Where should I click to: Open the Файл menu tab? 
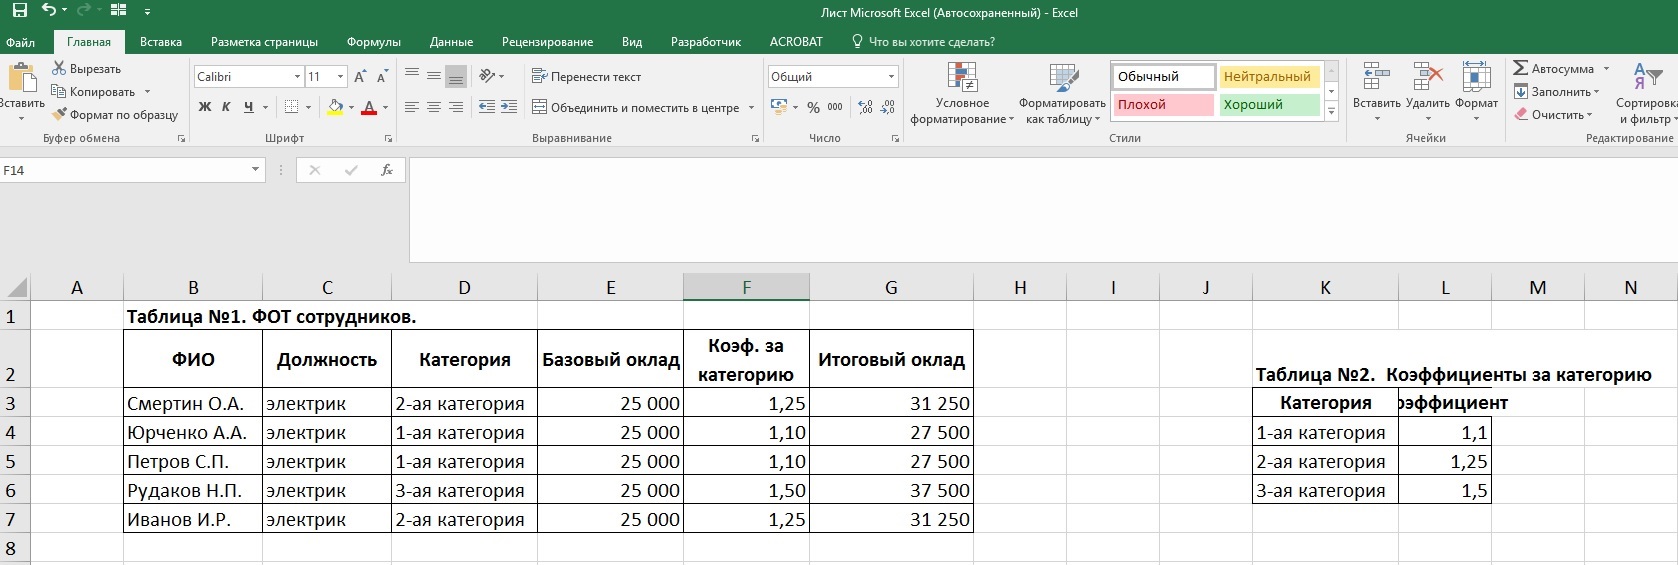click(20, 42)
